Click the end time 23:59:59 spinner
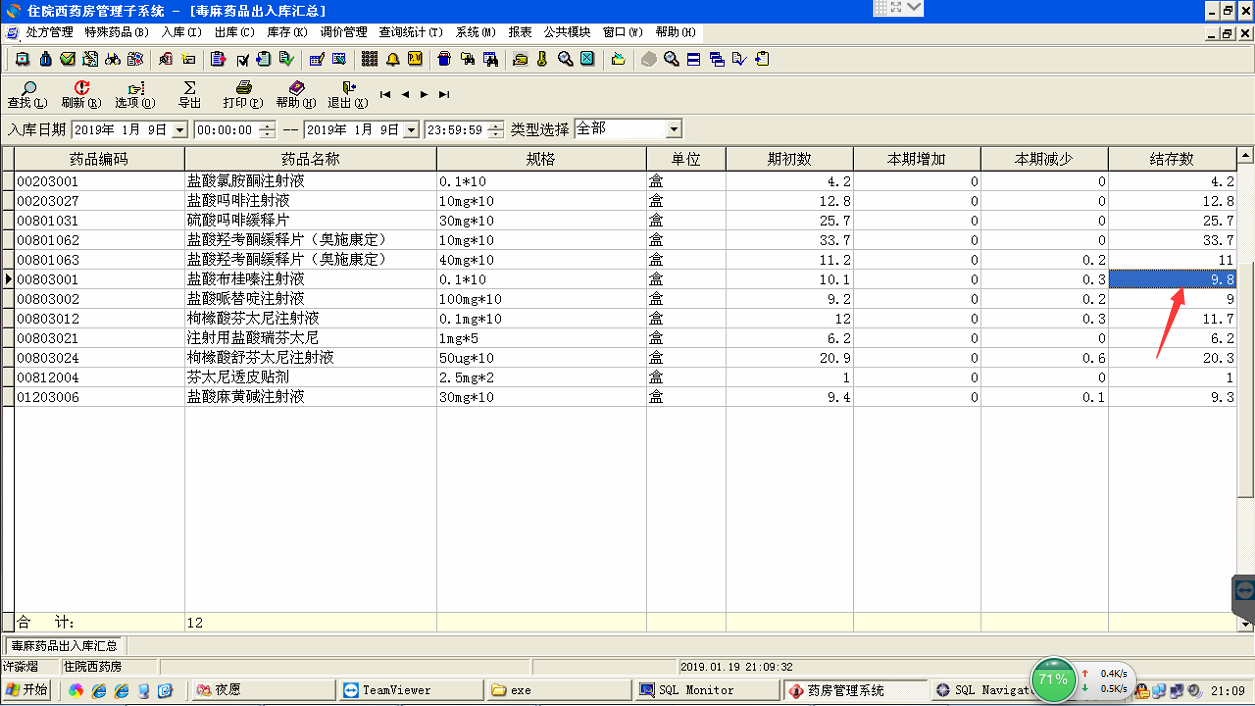 pos(496,130)
